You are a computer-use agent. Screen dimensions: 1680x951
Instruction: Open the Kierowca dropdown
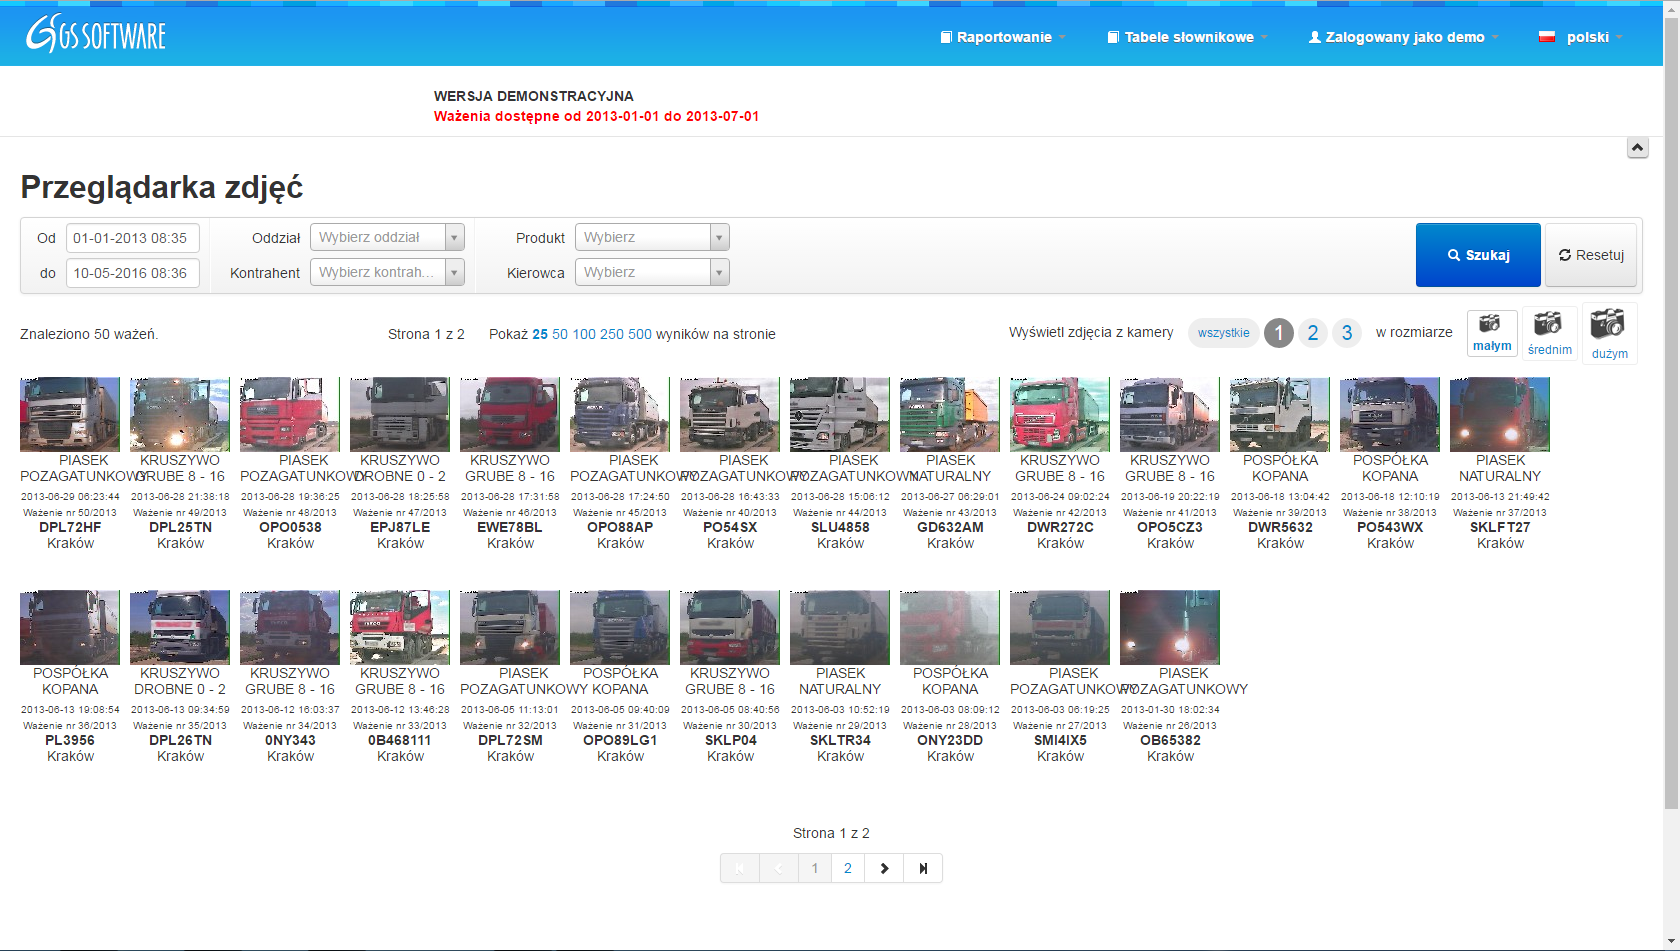point(652,272)
